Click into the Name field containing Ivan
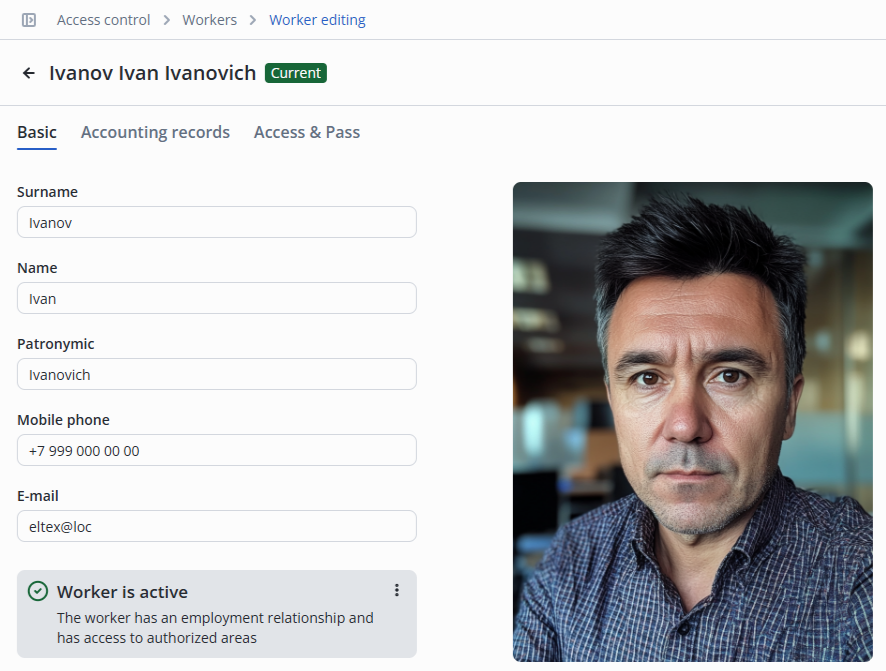Viewport: 886px width, 671px height. pyautogui.click(x=217, y=299)
